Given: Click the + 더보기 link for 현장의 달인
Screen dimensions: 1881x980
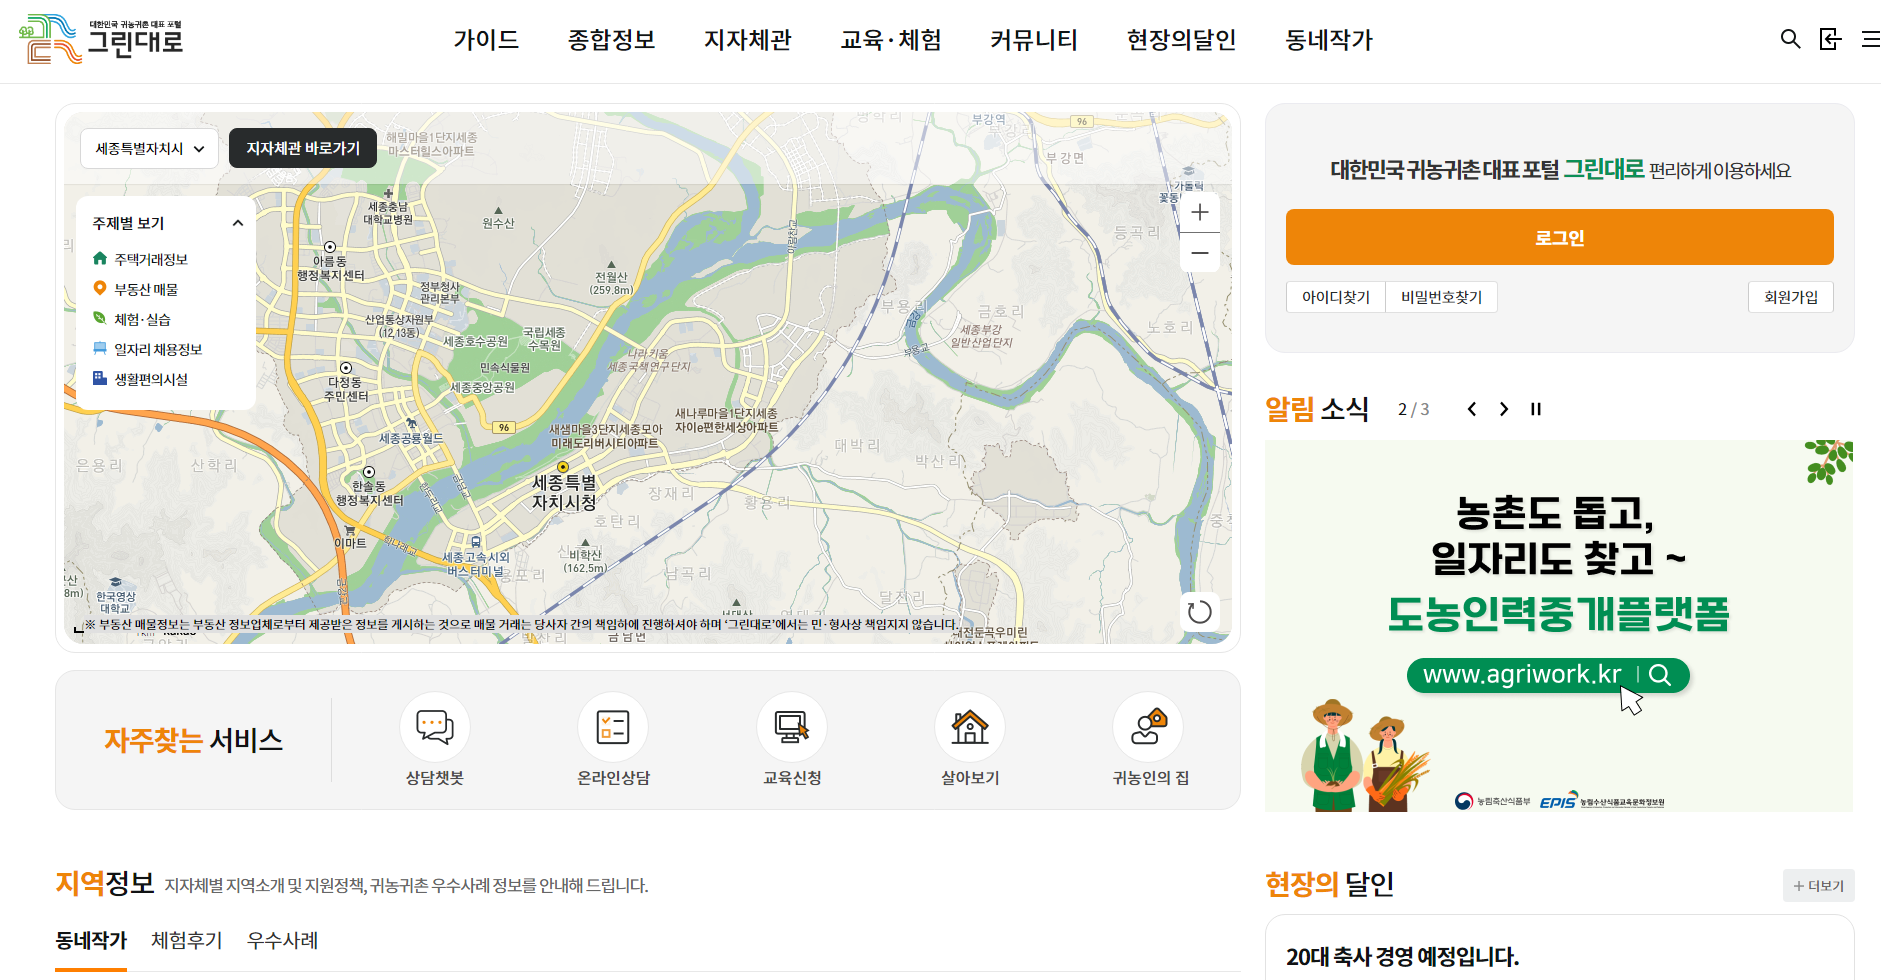Looking at the screenshot, I should click(1819, 885).
